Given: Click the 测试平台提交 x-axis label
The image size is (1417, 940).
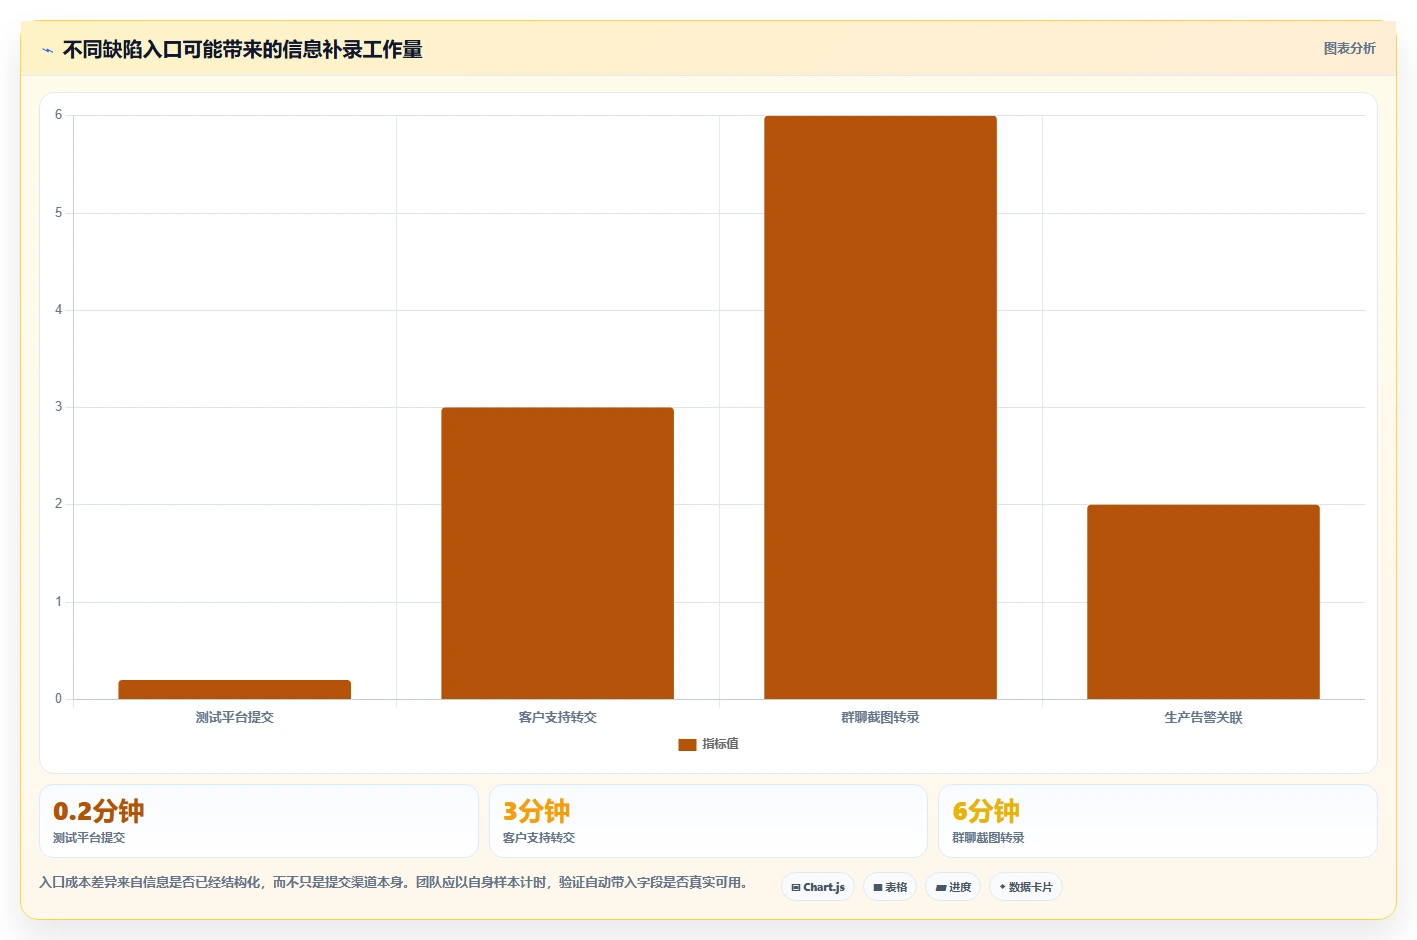Looking at the screenshot, I should click(x=234, y=717).
